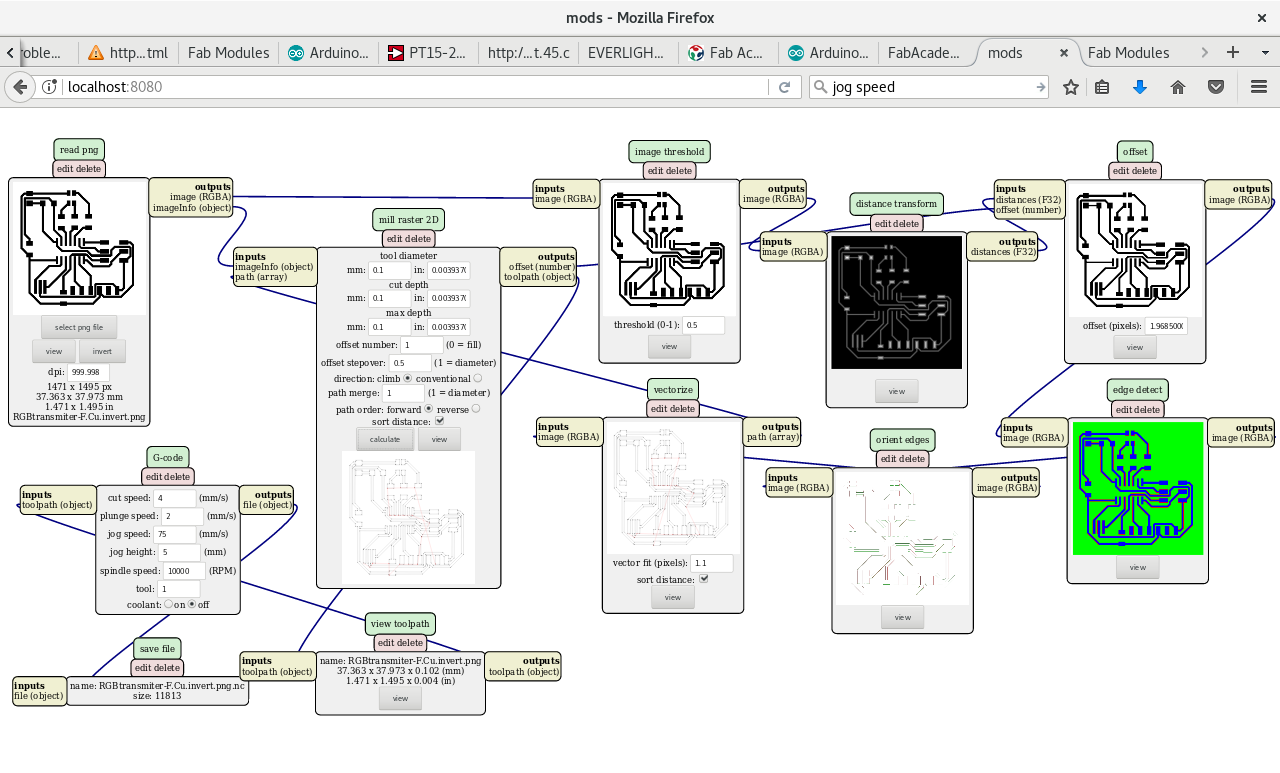Bookmark this page with the star

point(1071,87)
